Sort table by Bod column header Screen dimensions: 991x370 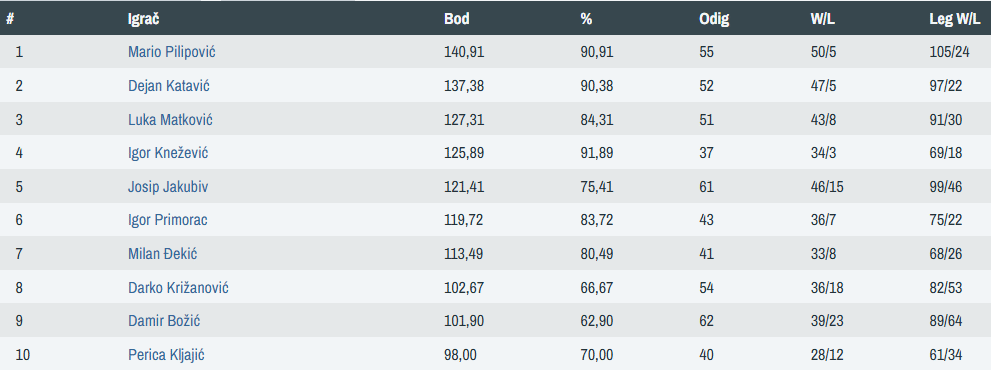pyautogui.click(x=457, y=18)
